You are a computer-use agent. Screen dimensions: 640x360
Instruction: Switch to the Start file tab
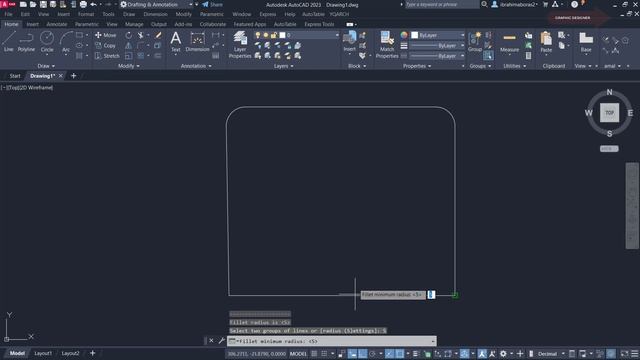(x=15, y=76)
